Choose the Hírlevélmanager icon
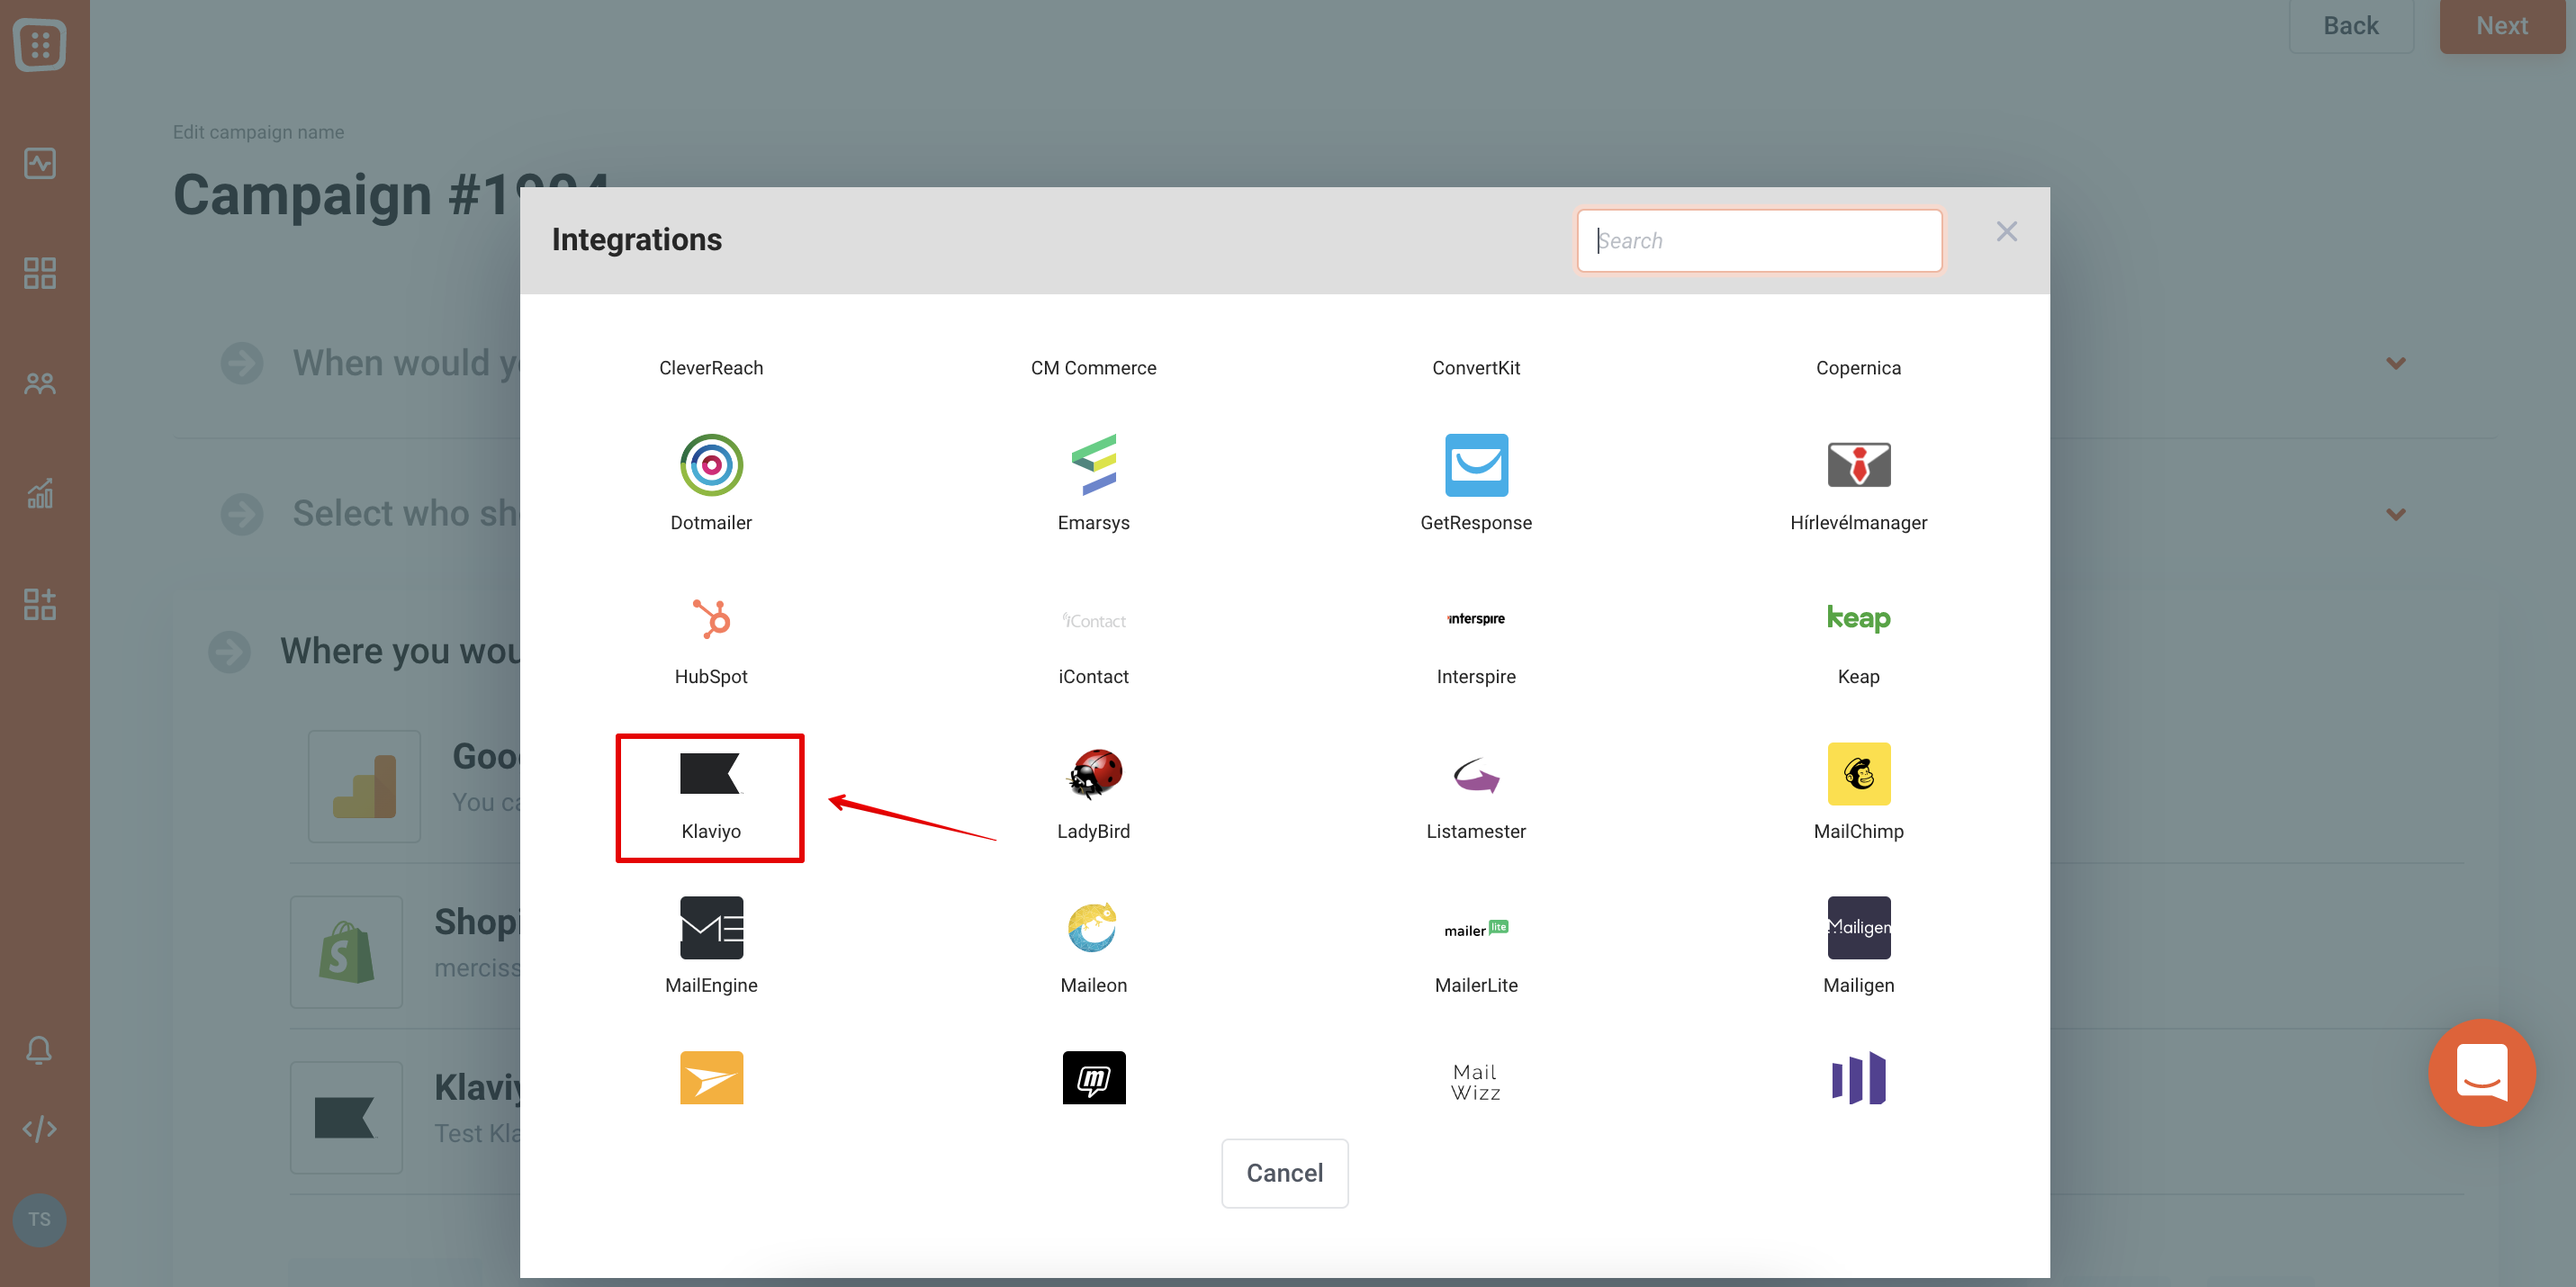 [x=1858, y=465]
